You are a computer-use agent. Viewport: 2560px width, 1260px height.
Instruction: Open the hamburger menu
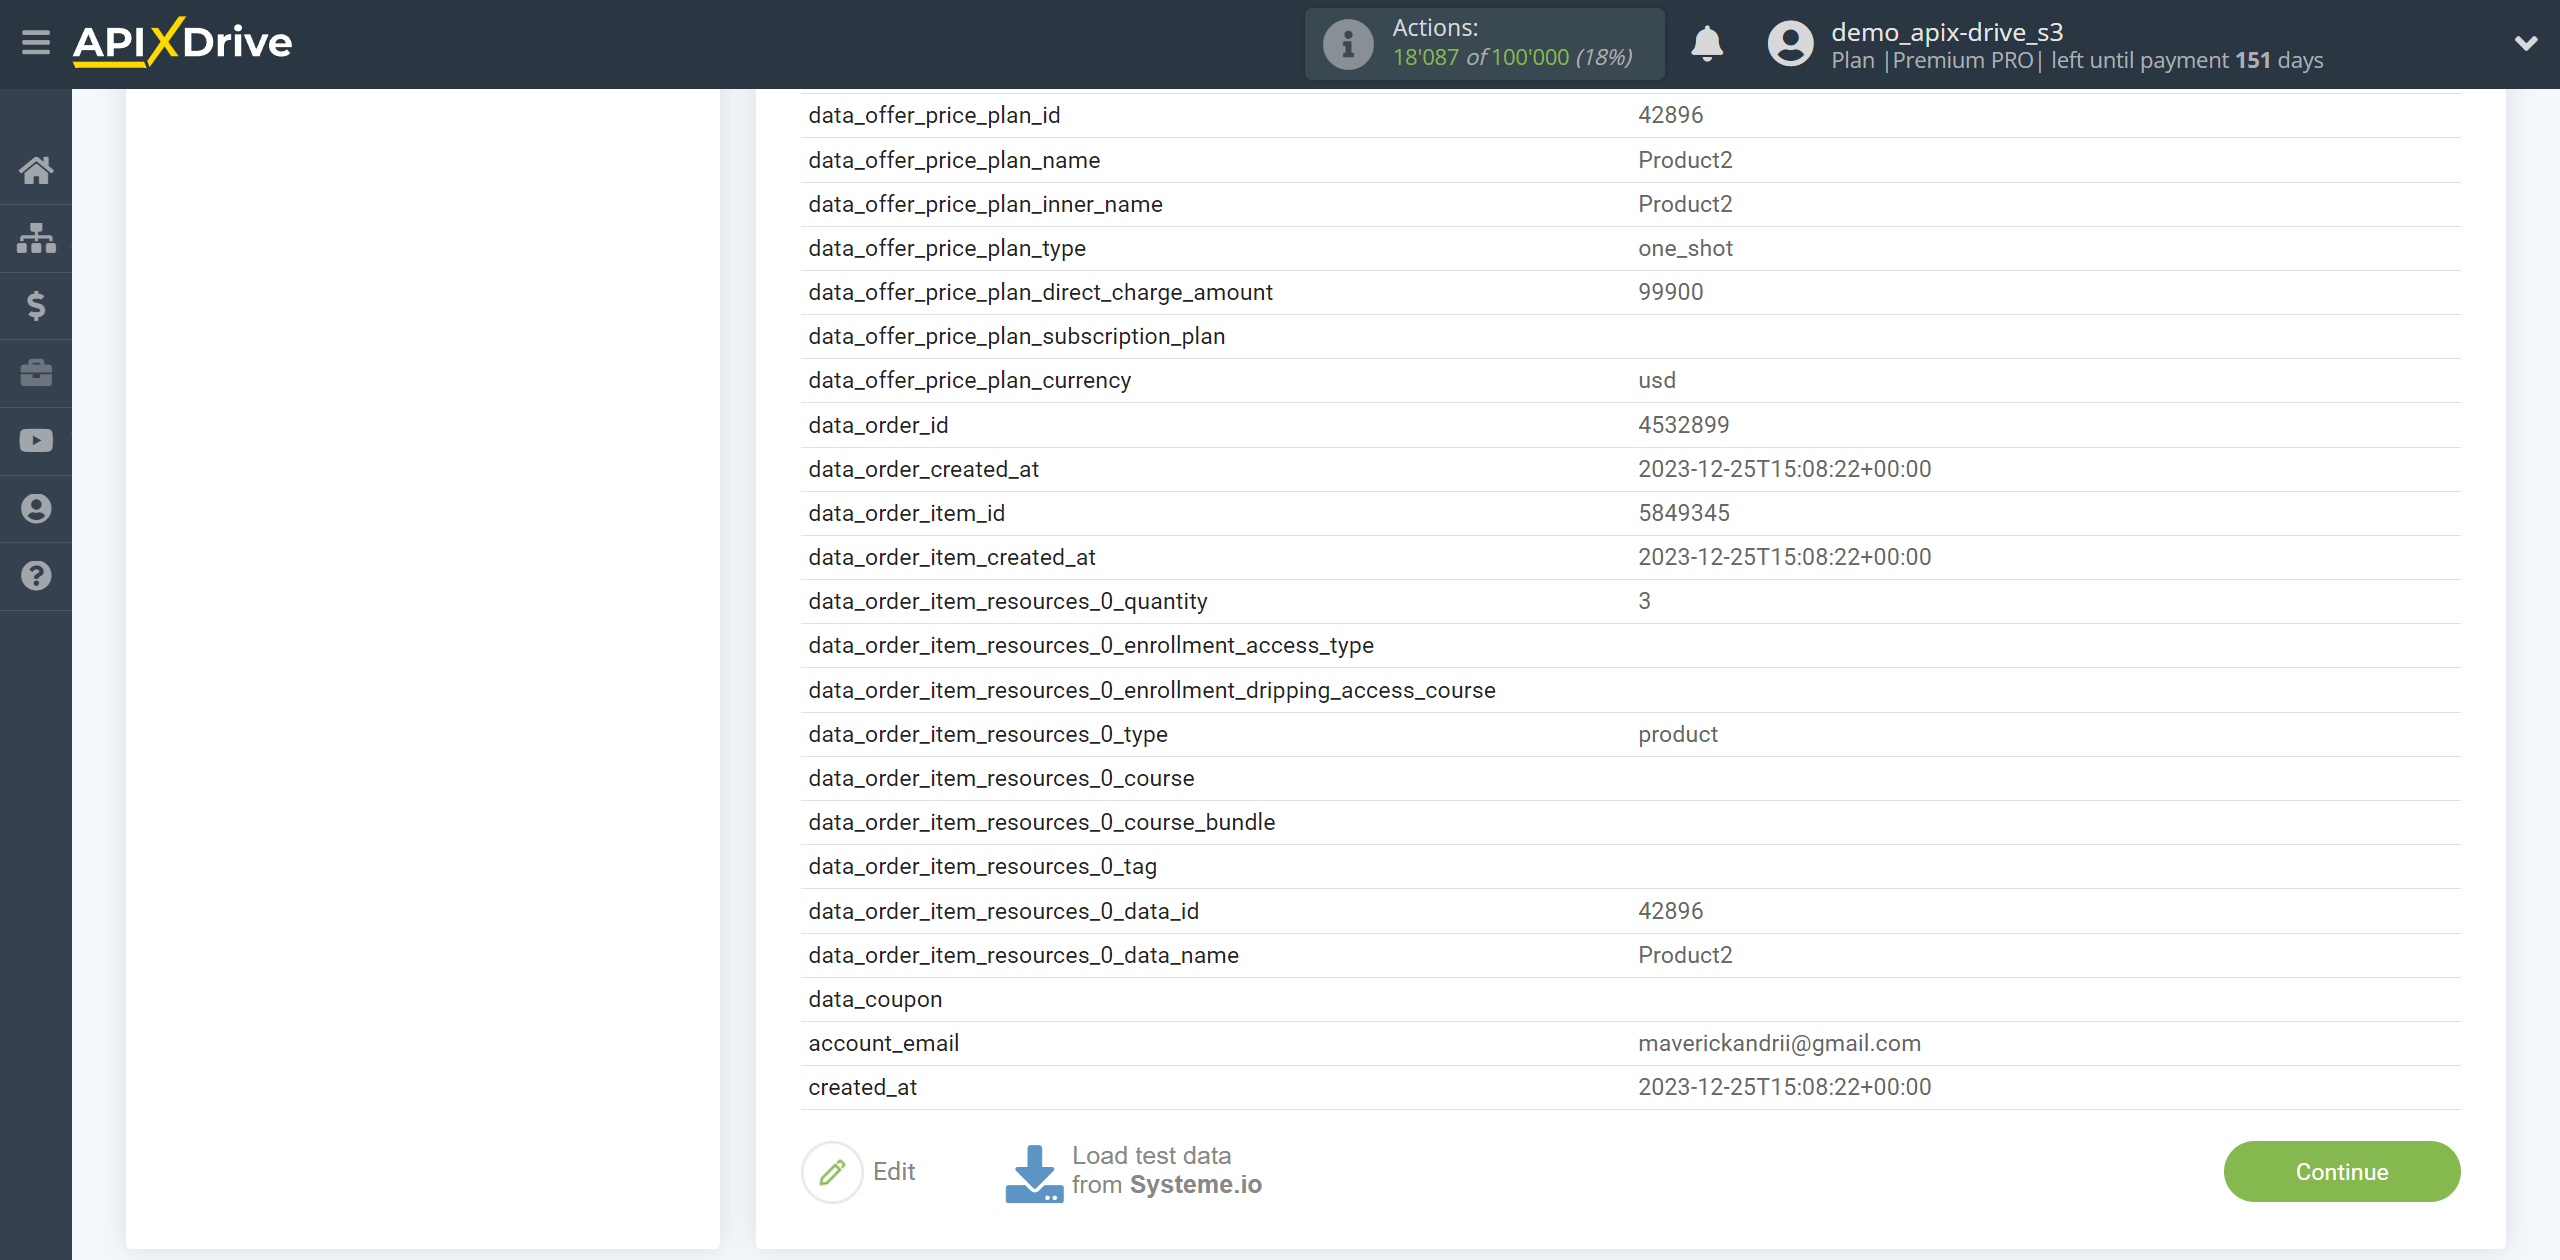[x=36, y=42]
